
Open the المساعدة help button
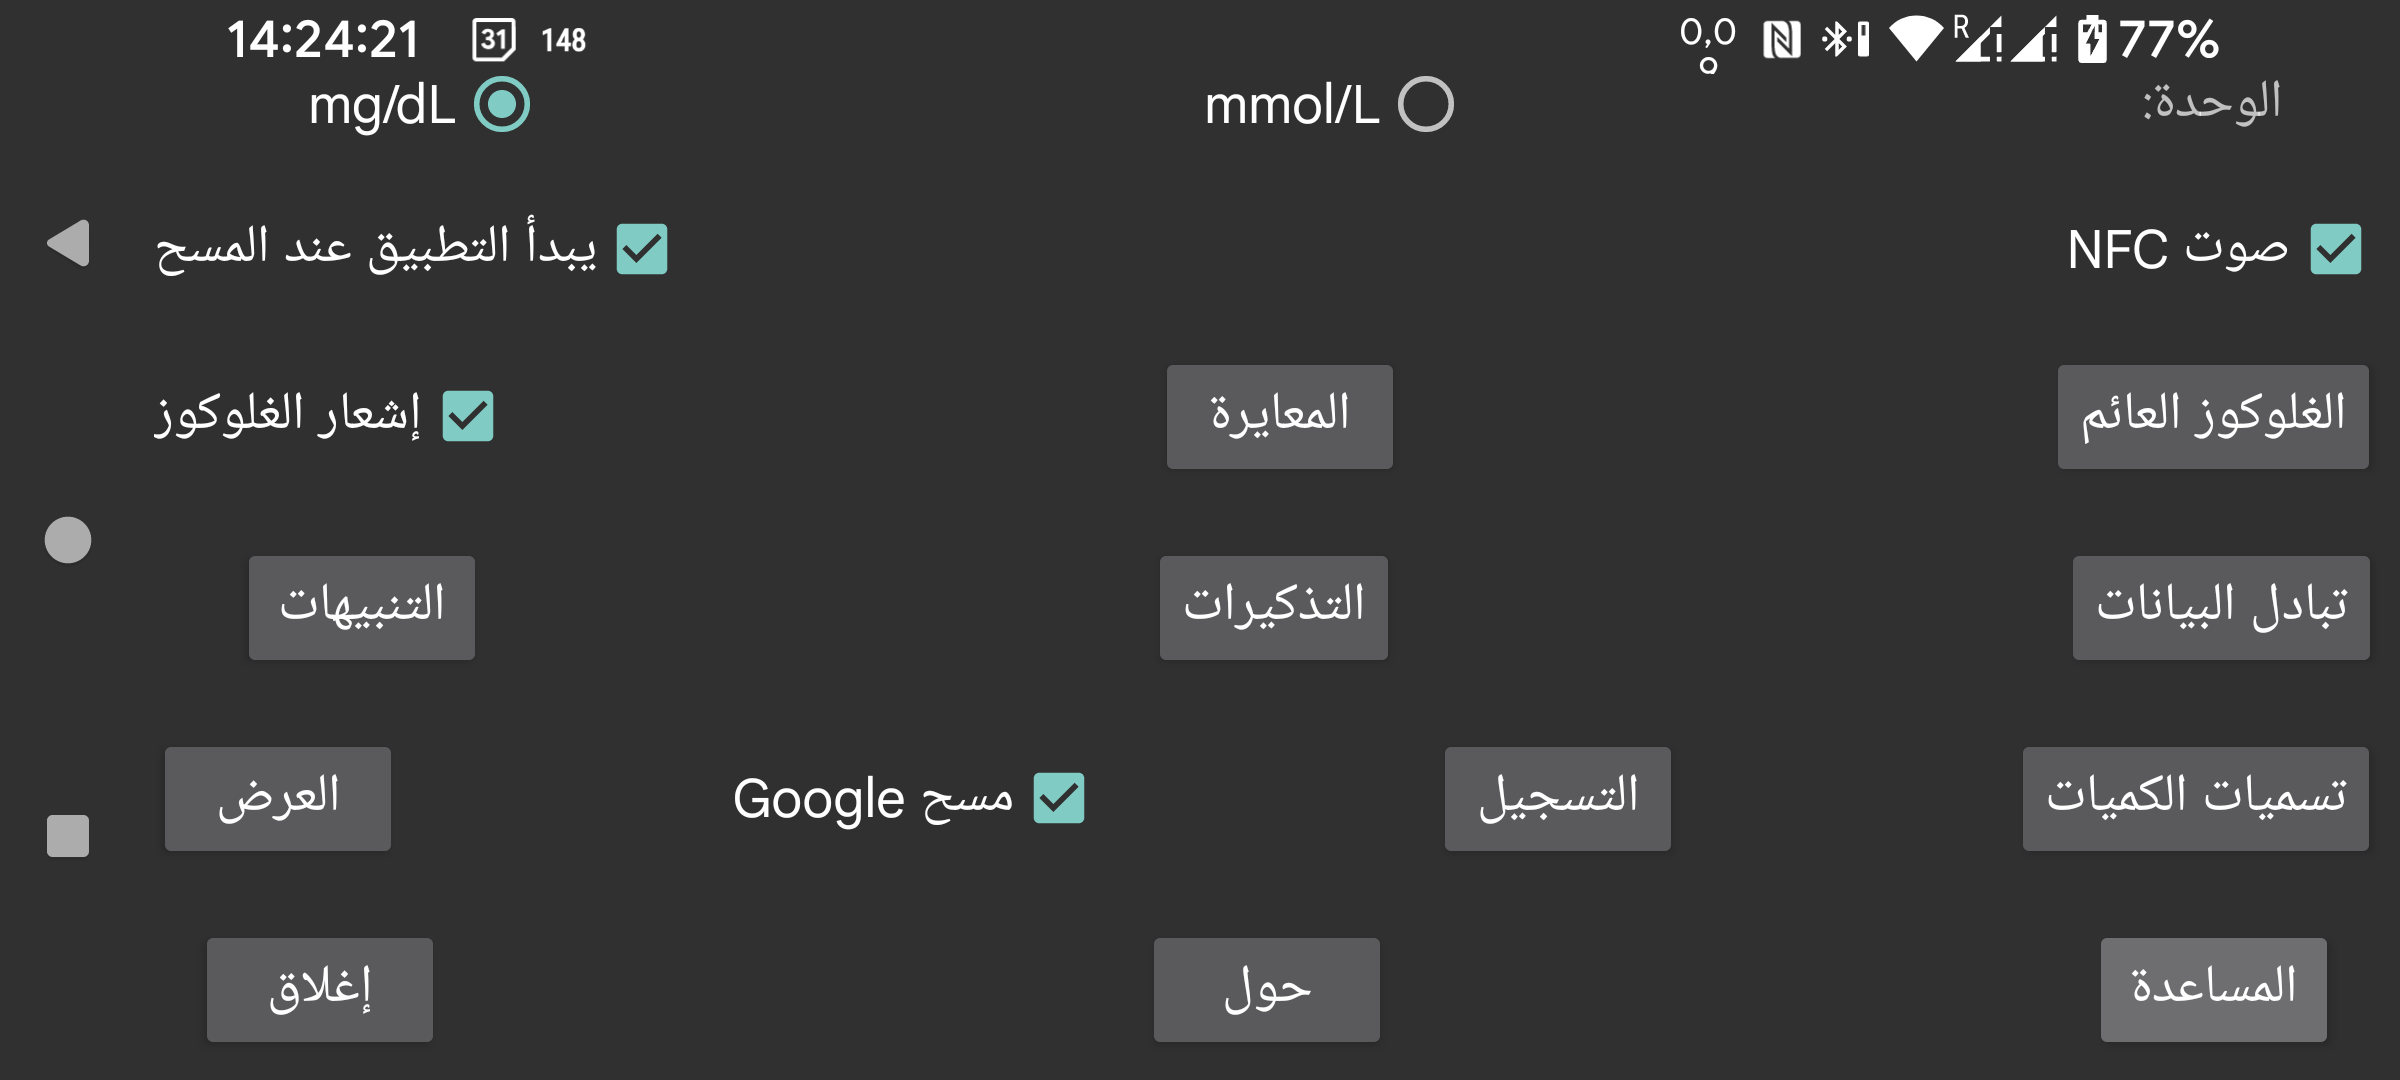[2212, 989]
